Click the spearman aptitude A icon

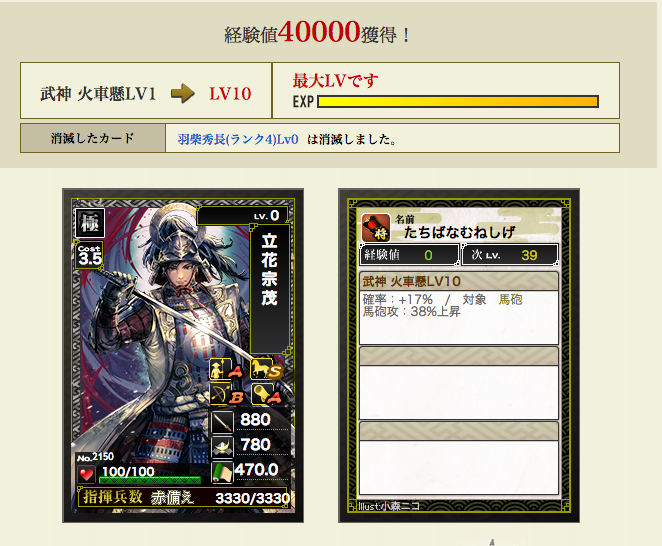pos(226,370)
